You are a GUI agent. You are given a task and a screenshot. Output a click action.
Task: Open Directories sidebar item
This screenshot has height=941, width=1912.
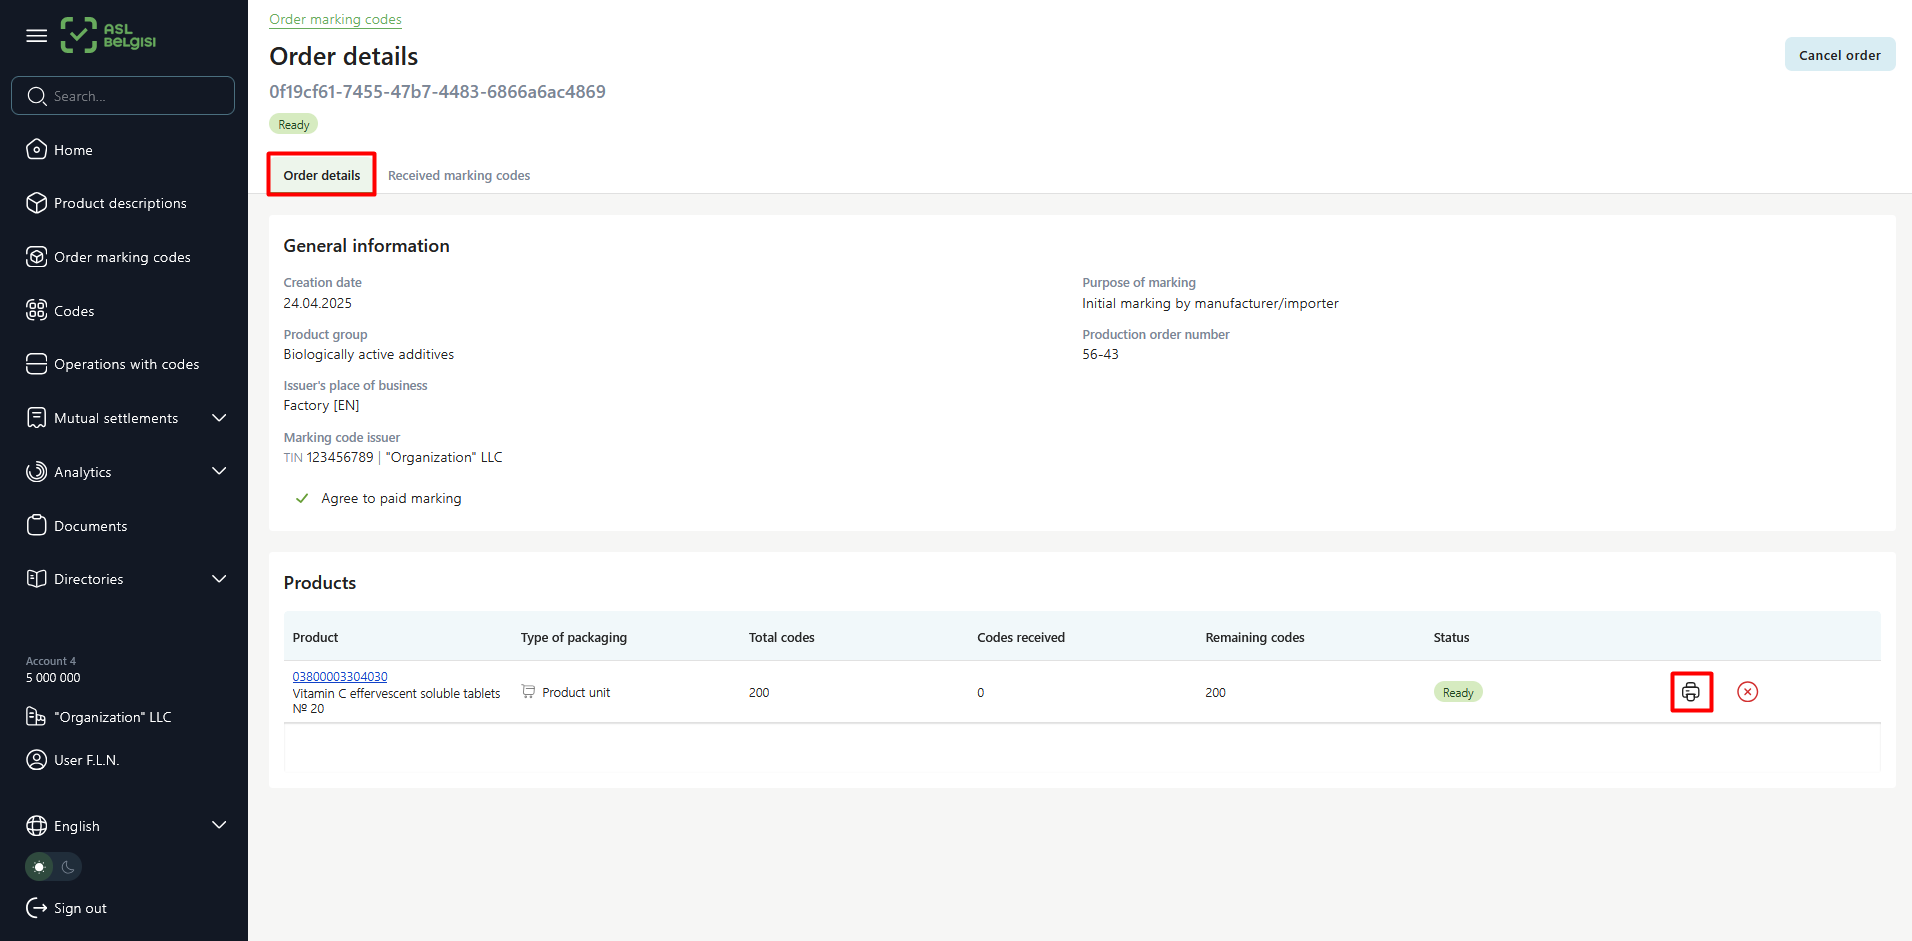click(x=88, y=579)
